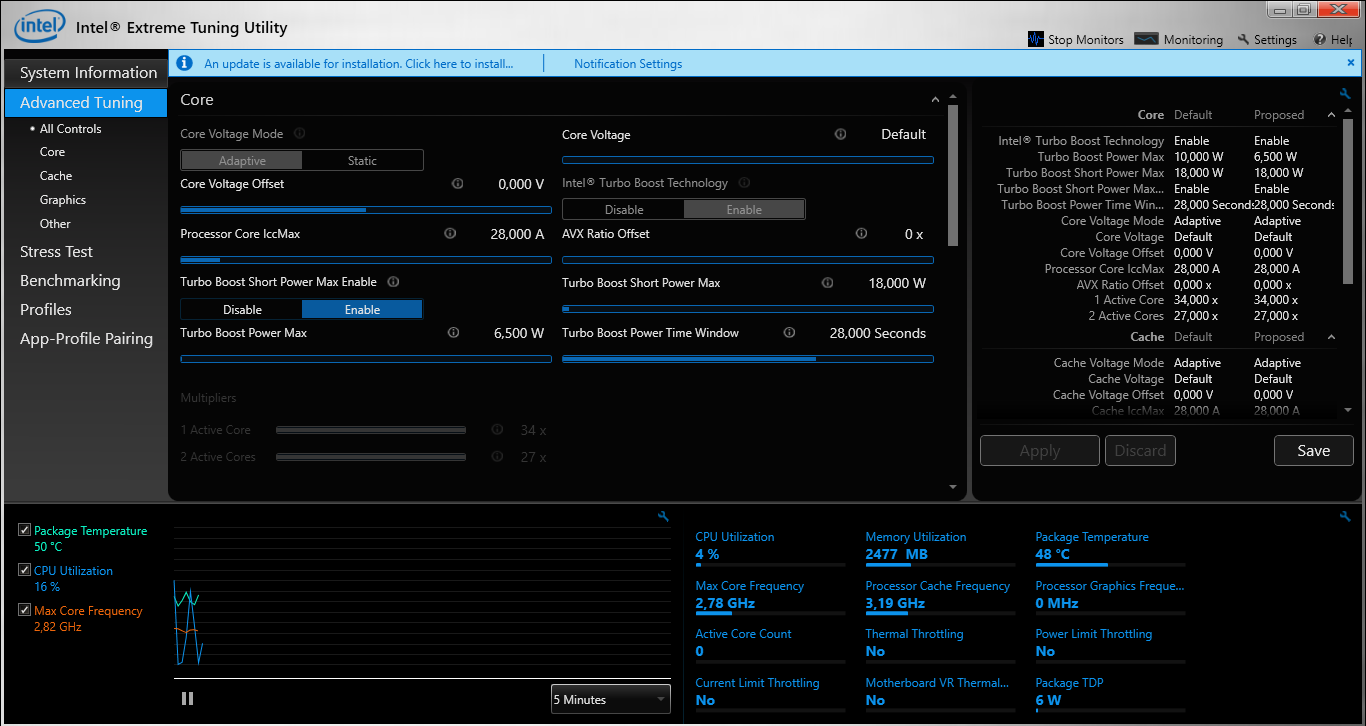Open the System Information section
1366x726 pixels.
pos(86,73)
